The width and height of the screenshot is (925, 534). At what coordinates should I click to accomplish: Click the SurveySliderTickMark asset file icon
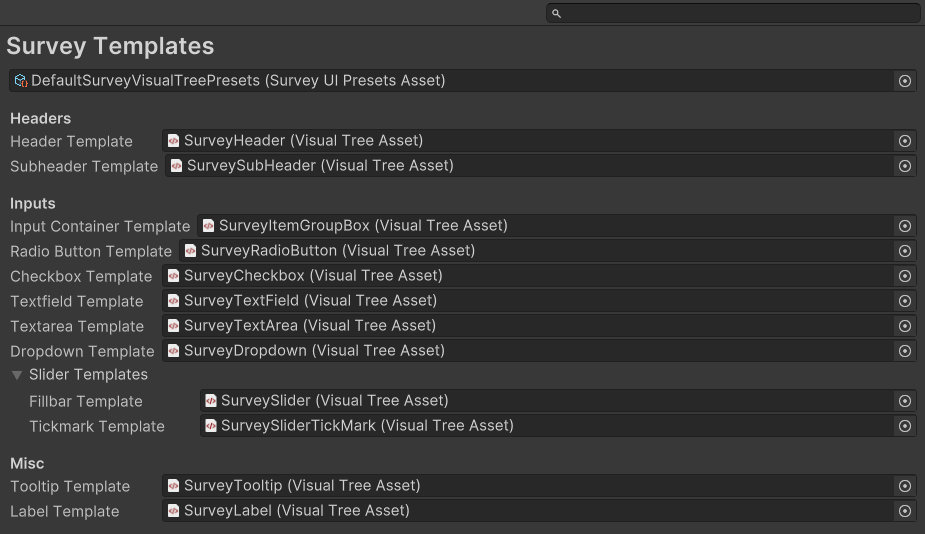coord(211,425)
